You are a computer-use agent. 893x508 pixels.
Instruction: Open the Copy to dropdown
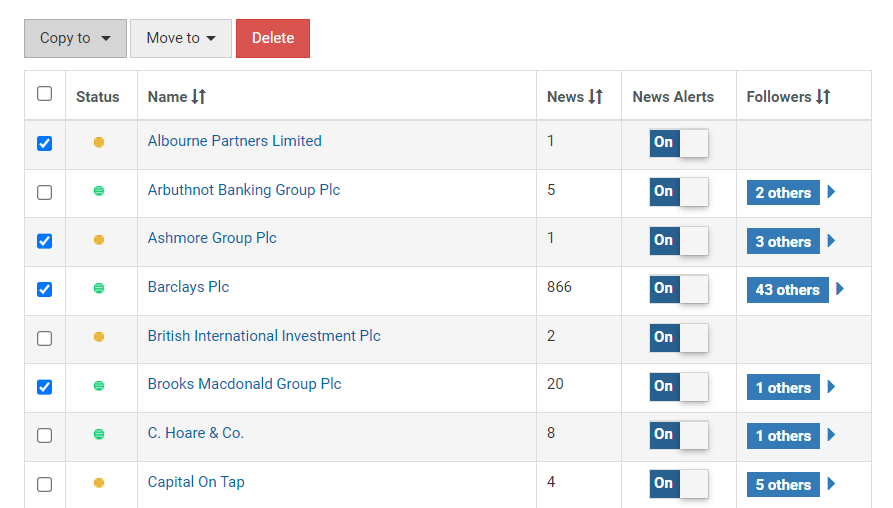pyautogui.click(x=75, y=38)
